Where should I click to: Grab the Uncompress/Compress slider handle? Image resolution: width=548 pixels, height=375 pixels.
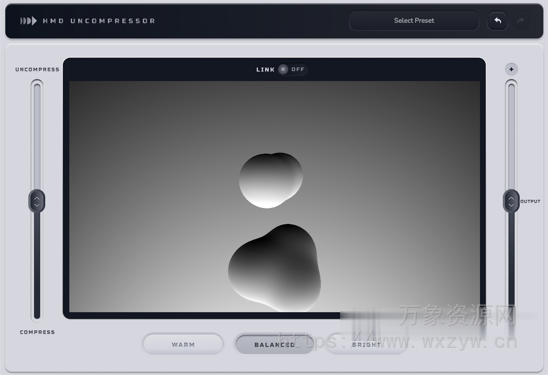pos(37,201)
